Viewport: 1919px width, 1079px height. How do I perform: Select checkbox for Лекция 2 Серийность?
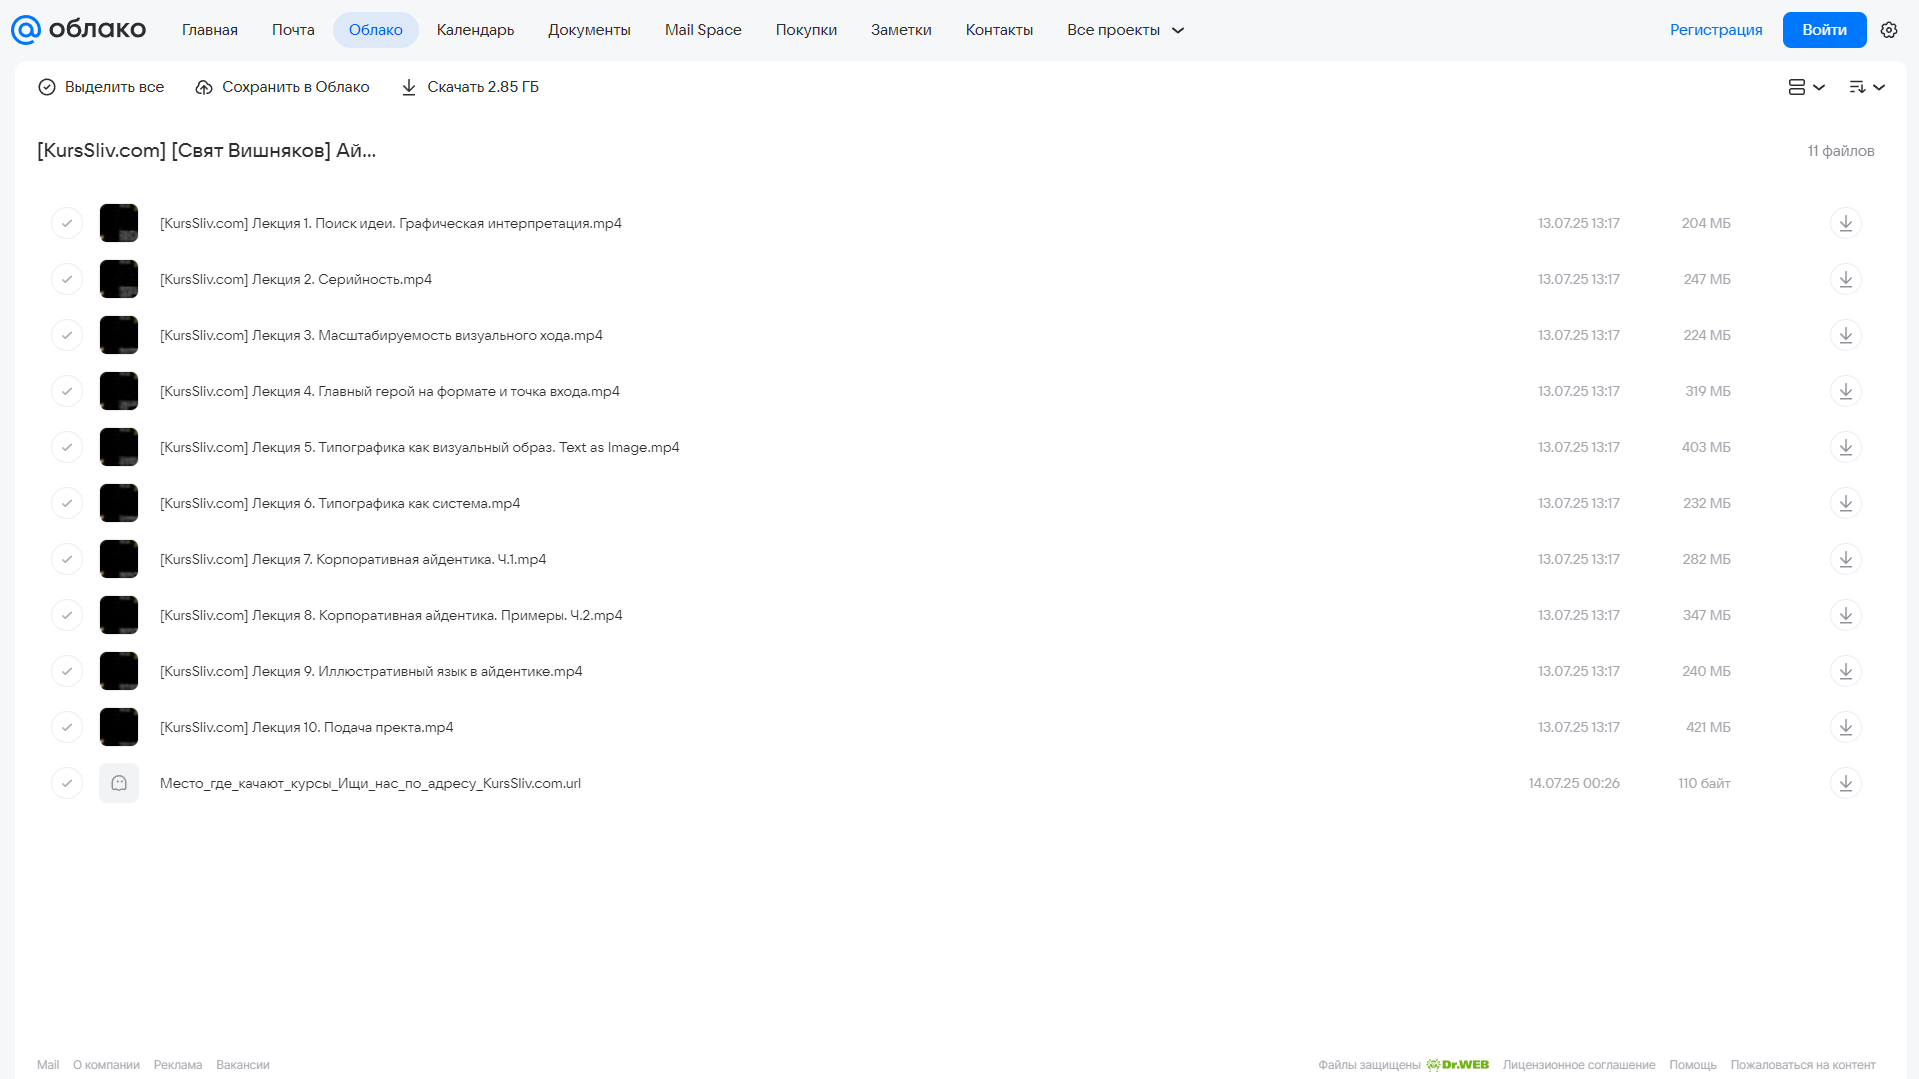[x=67, y=279]
